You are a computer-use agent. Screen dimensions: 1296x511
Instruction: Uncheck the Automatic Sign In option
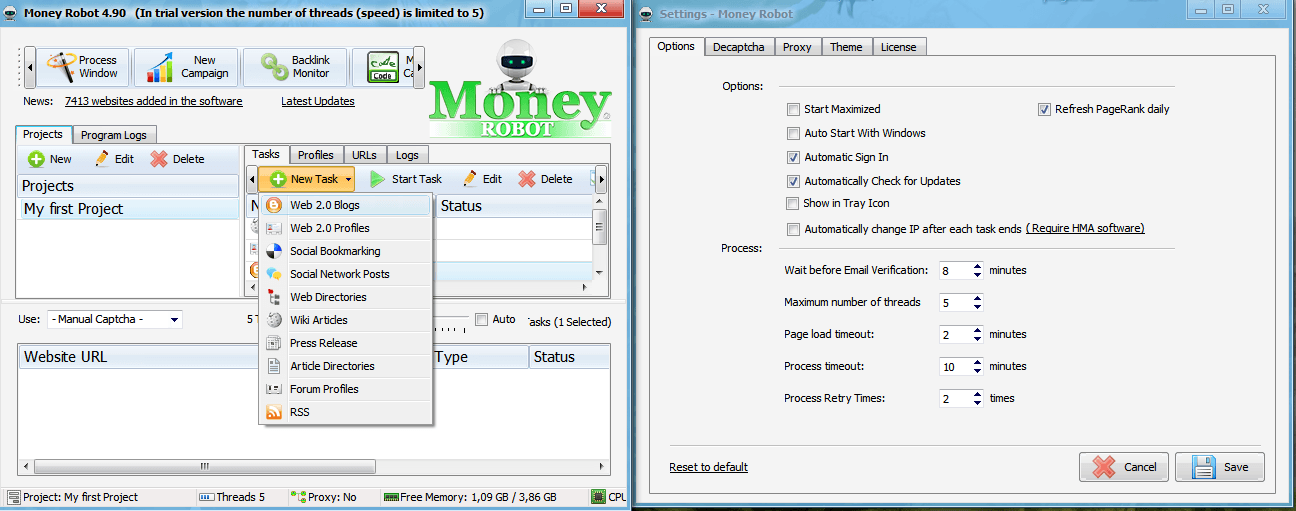coord(794,157)
